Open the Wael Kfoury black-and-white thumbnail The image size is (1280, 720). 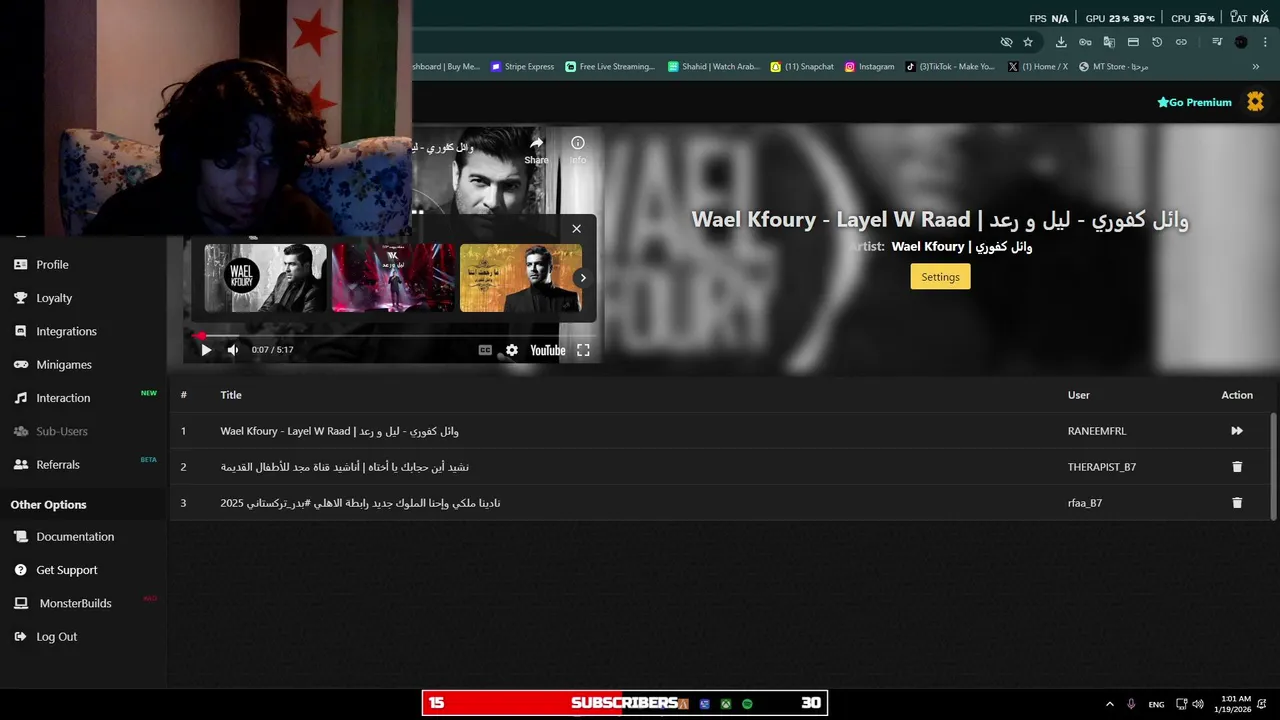click(x=265, y=278)
